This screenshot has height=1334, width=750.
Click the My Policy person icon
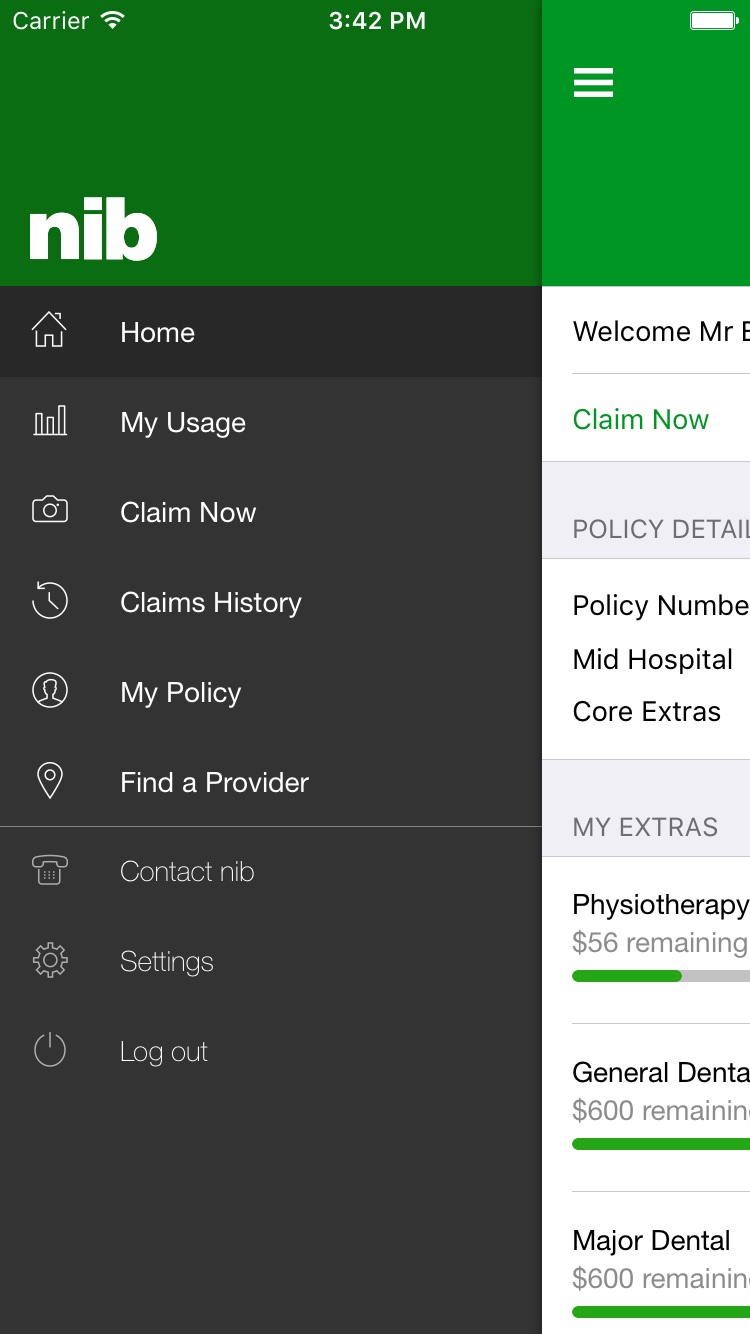pos(50,690)
